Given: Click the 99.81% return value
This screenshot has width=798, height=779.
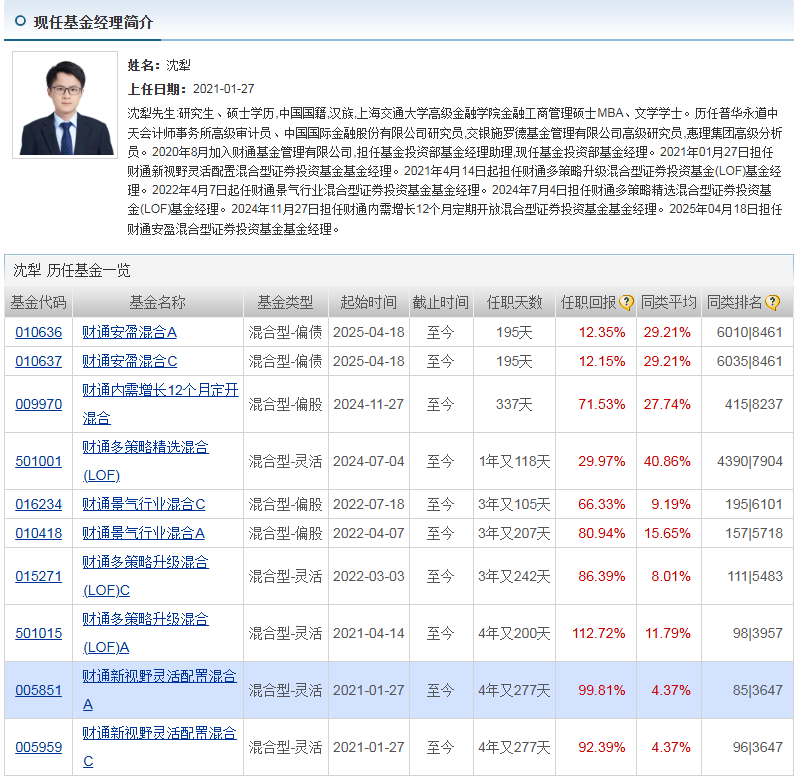Looking at the screenshot, I should [x=602, y=690].
